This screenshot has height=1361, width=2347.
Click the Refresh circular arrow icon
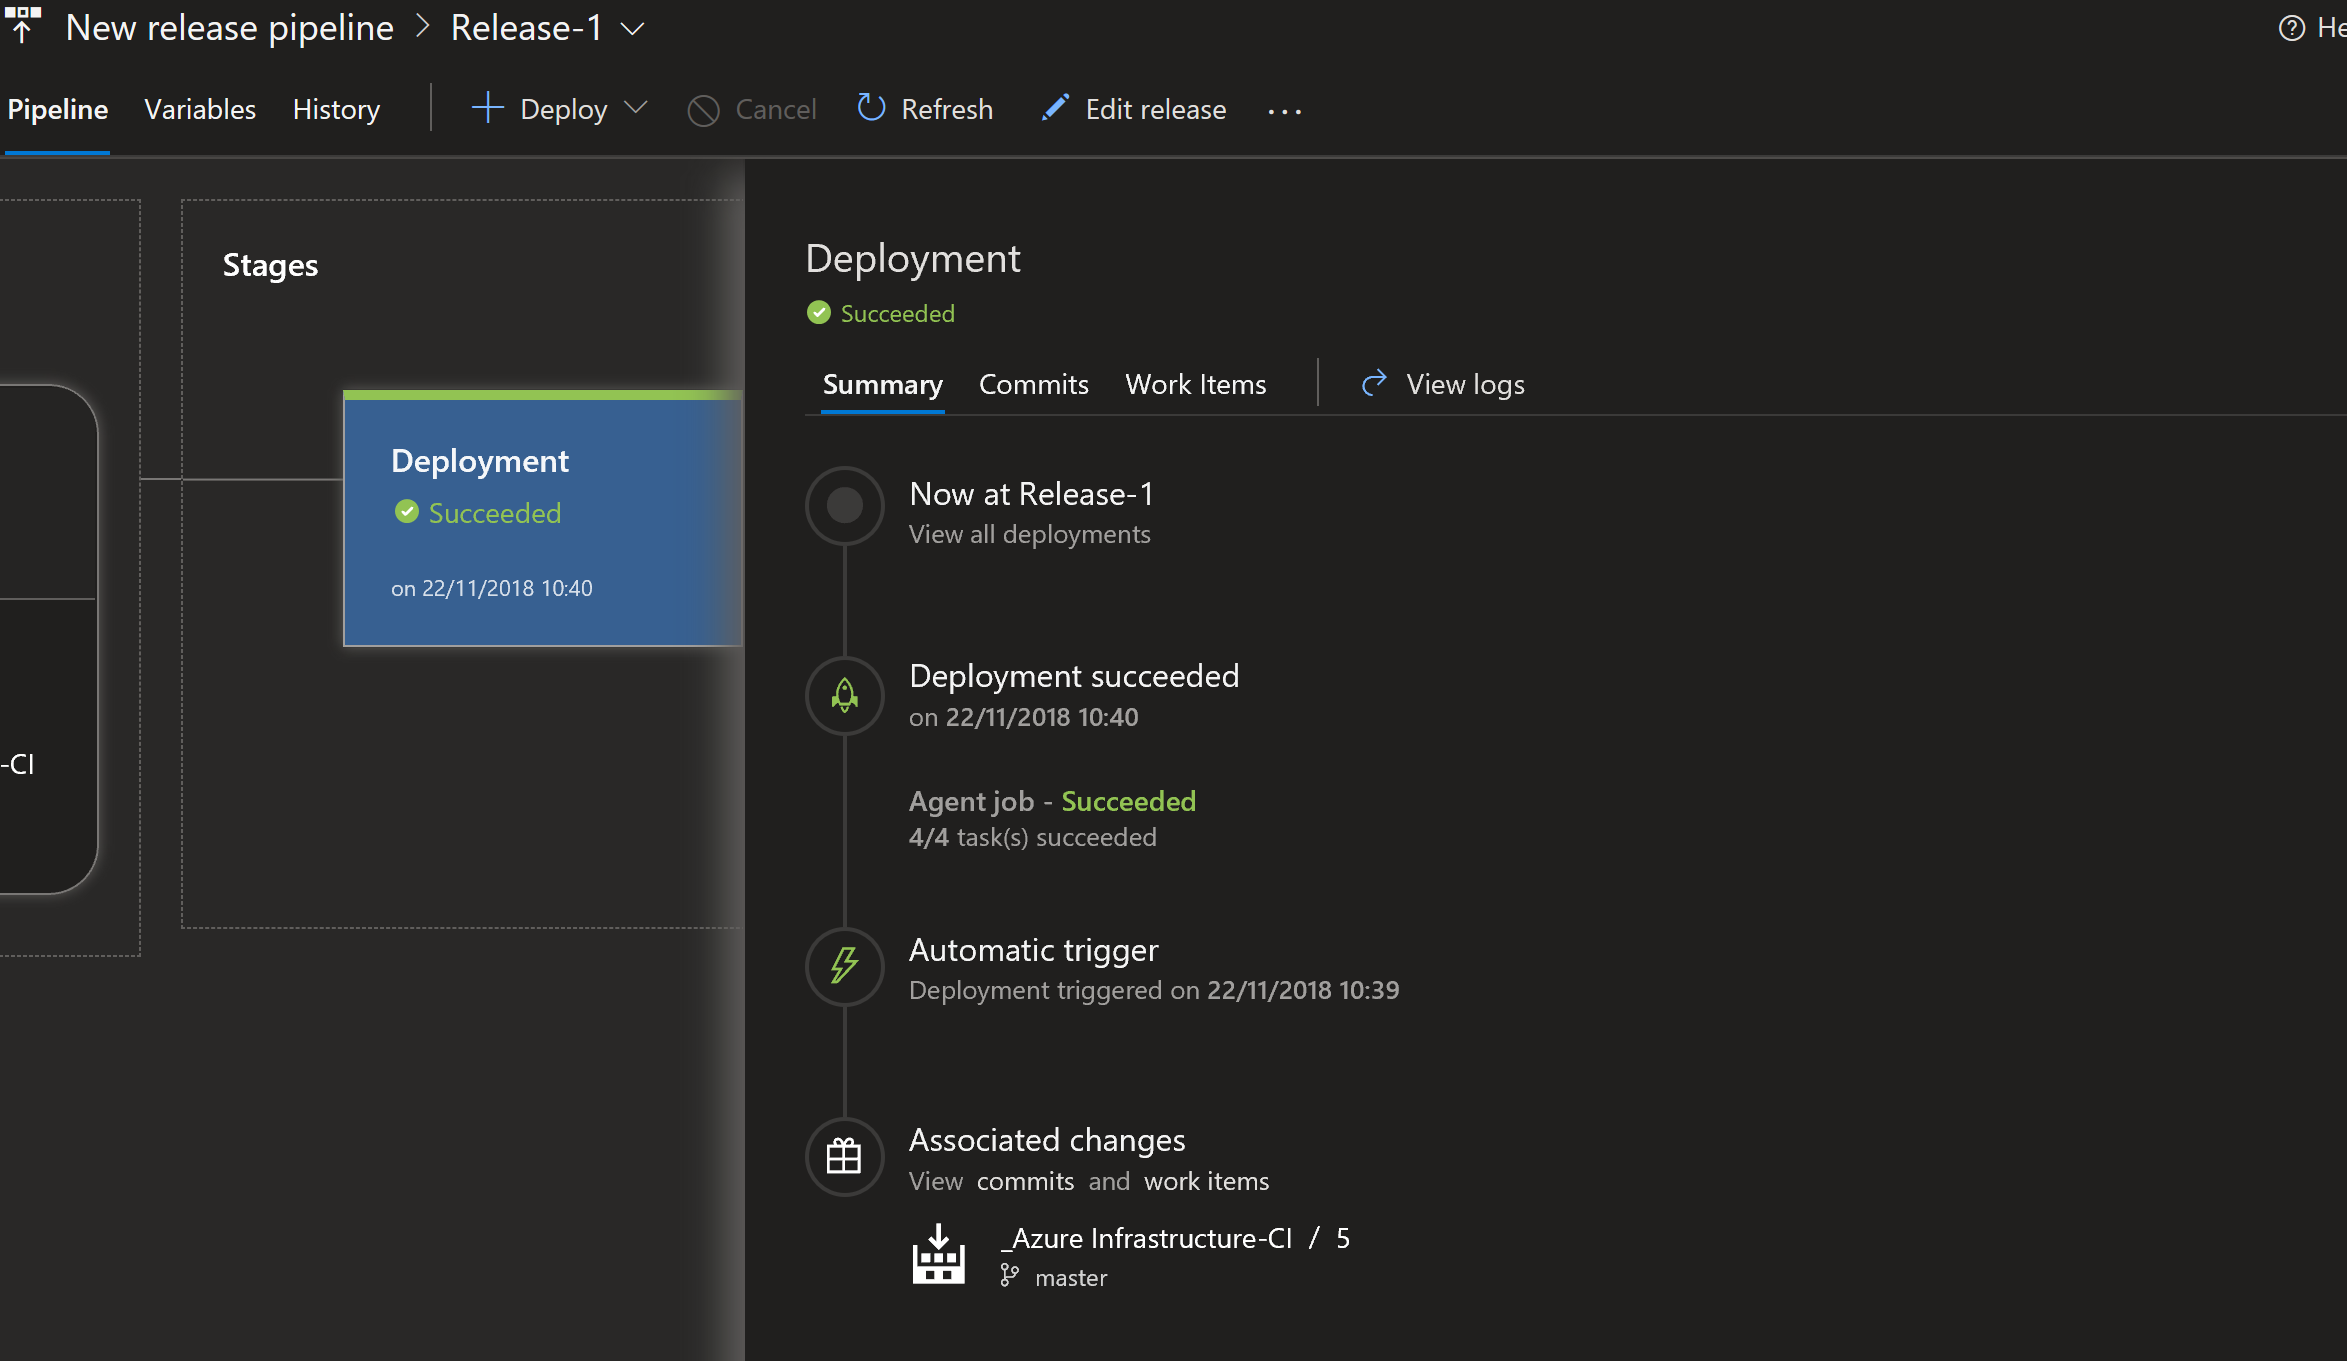click(x=871, y=107)
